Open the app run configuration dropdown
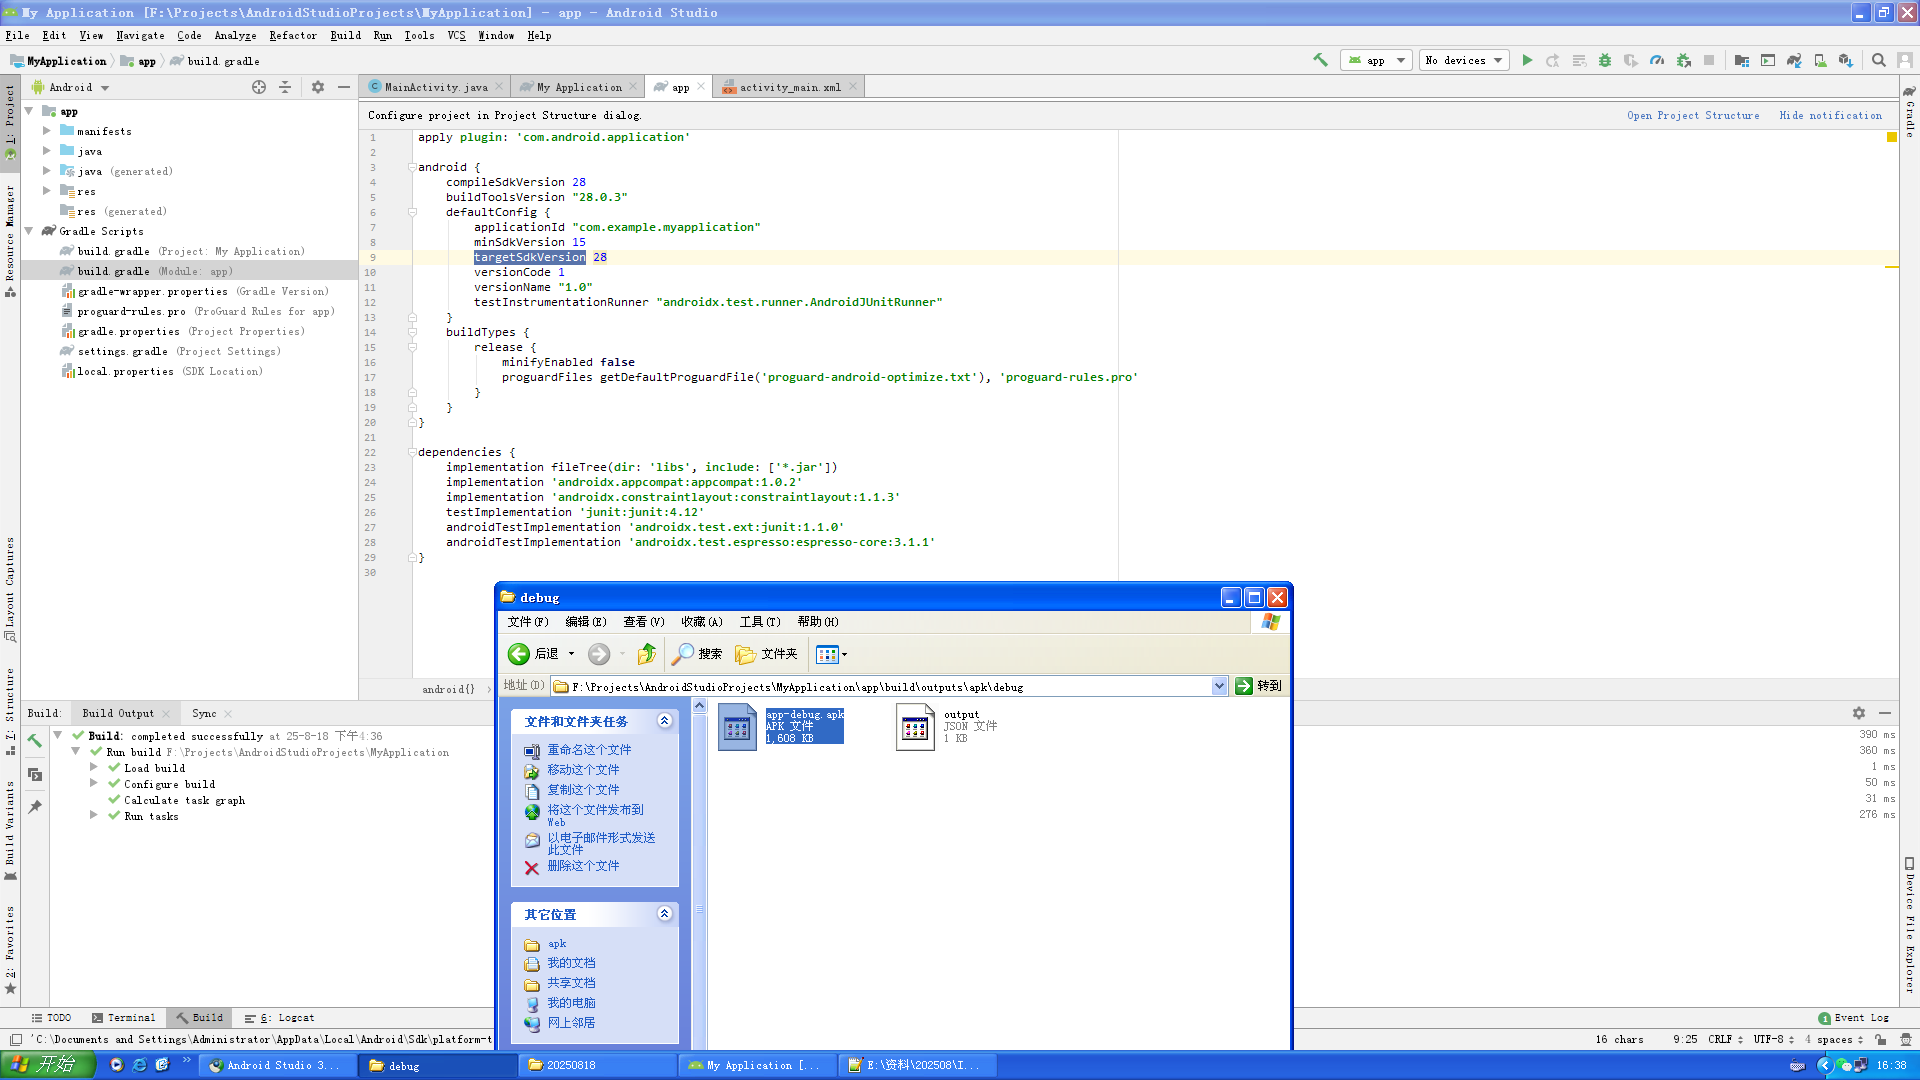Image resolution: width=1920 pixels, height=1080 pixels. [x=1377, y=60]
